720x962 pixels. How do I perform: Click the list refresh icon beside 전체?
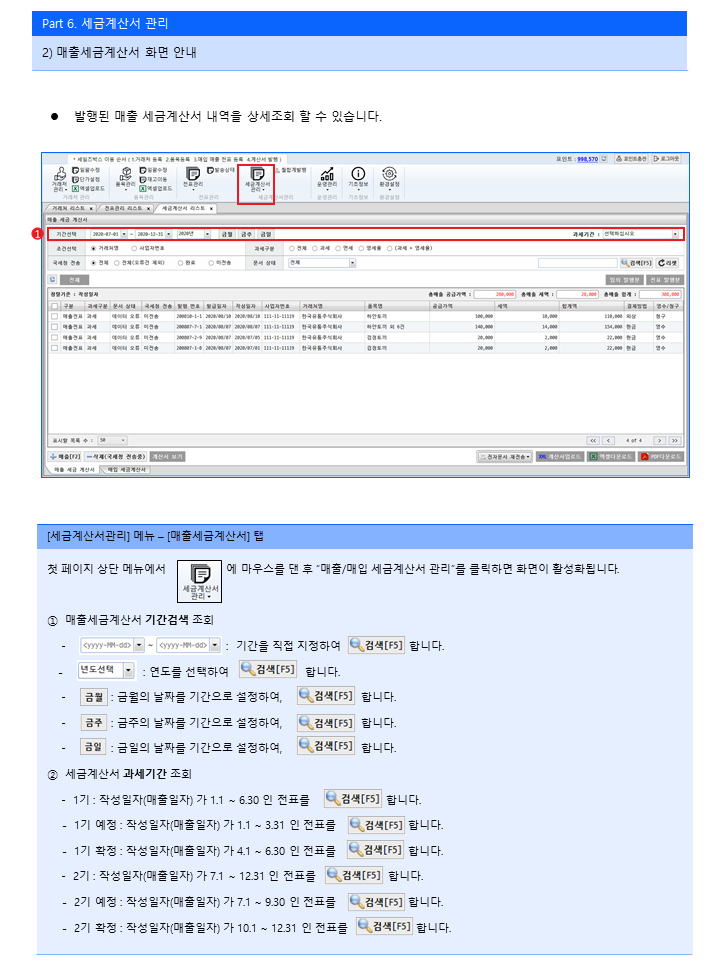click(x=53, y=280)
